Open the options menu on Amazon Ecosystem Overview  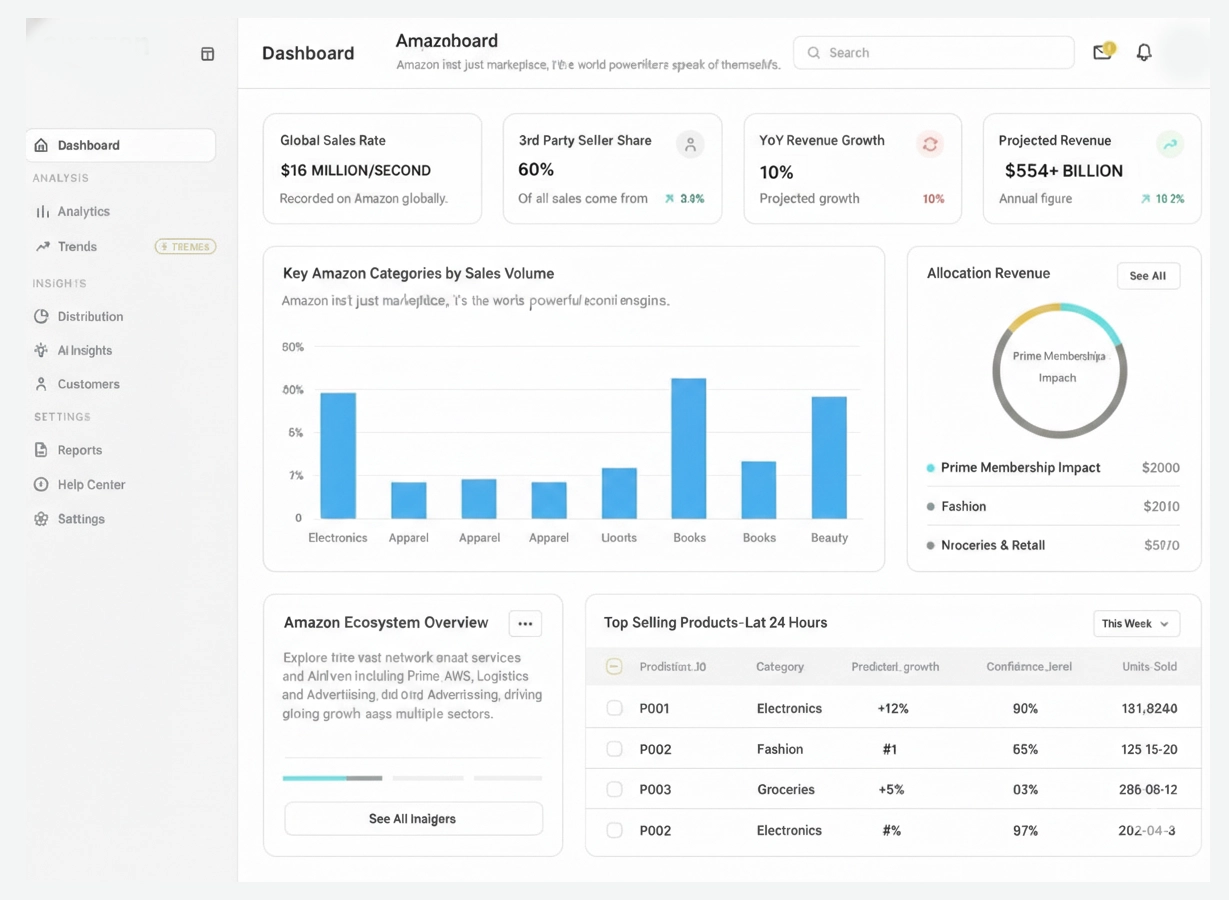point(525,623)
